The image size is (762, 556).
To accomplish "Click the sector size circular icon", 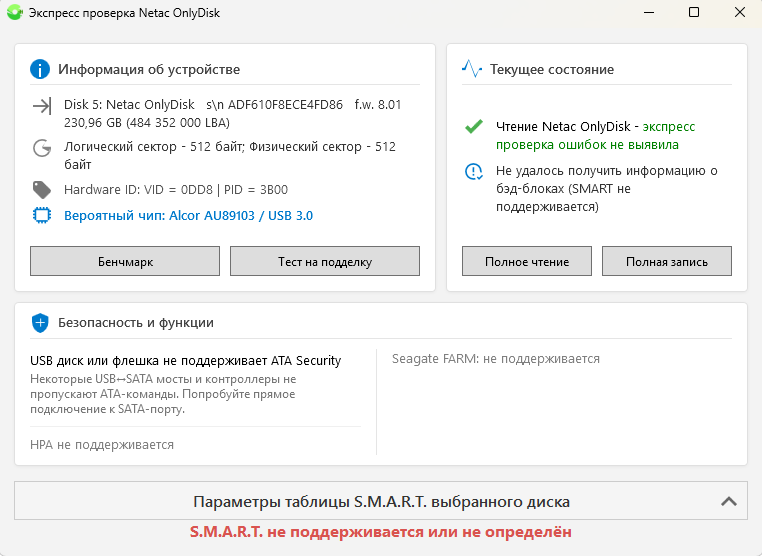I will (42, 148).
